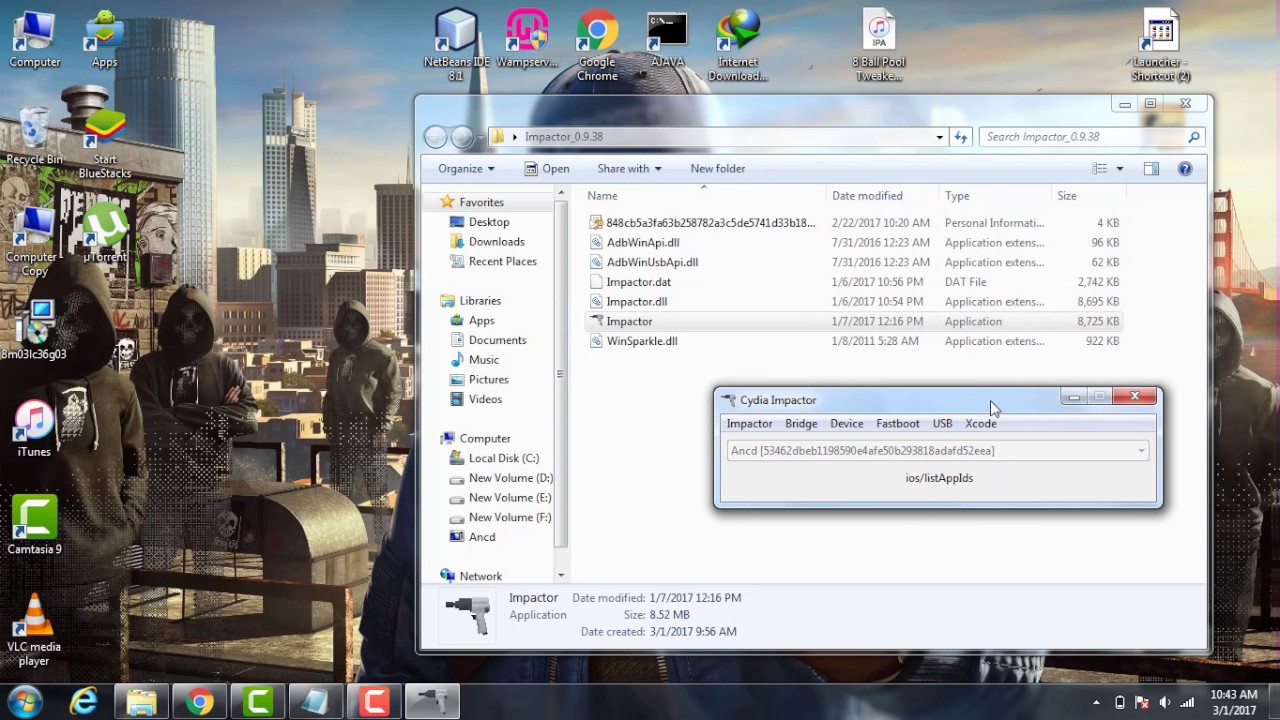1280x720 pixels.
Task: Open the Apps desktop folder
Action: 104,40
